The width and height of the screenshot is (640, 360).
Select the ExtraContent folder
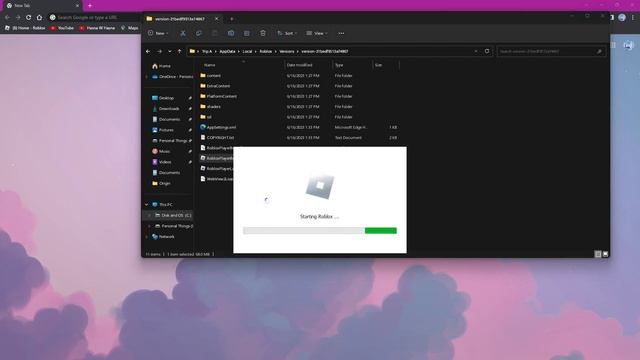[x=218, y=86]
